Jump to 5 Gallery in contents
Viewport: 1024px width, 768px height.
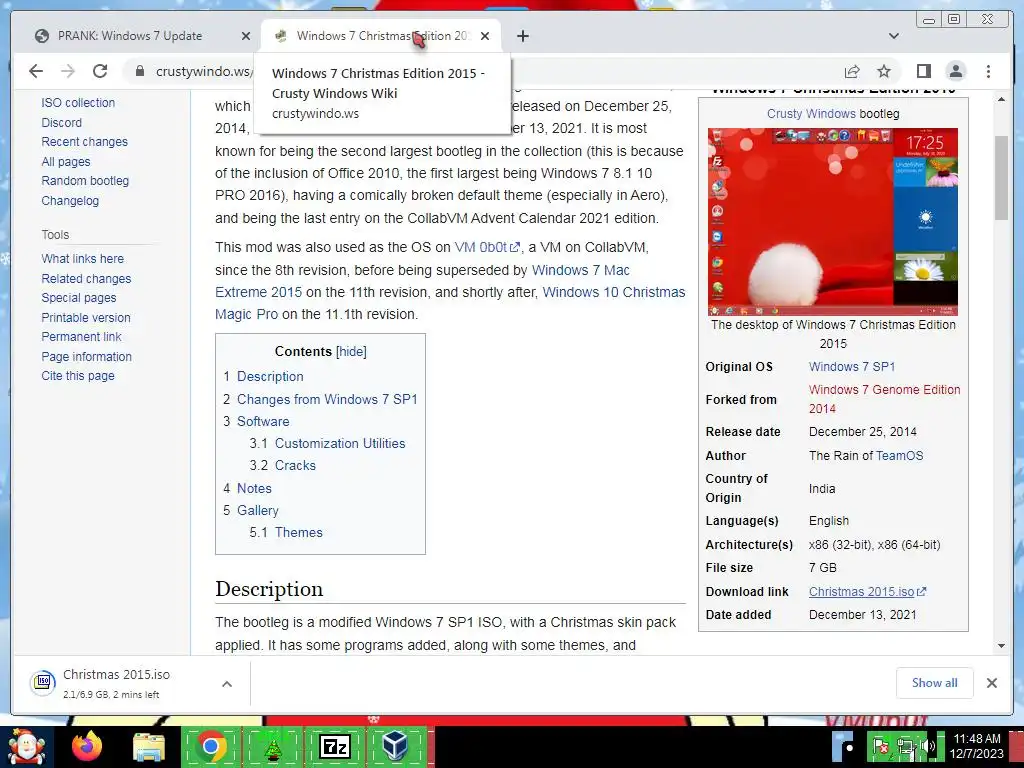pyautogui.click(x=251, y=511)
